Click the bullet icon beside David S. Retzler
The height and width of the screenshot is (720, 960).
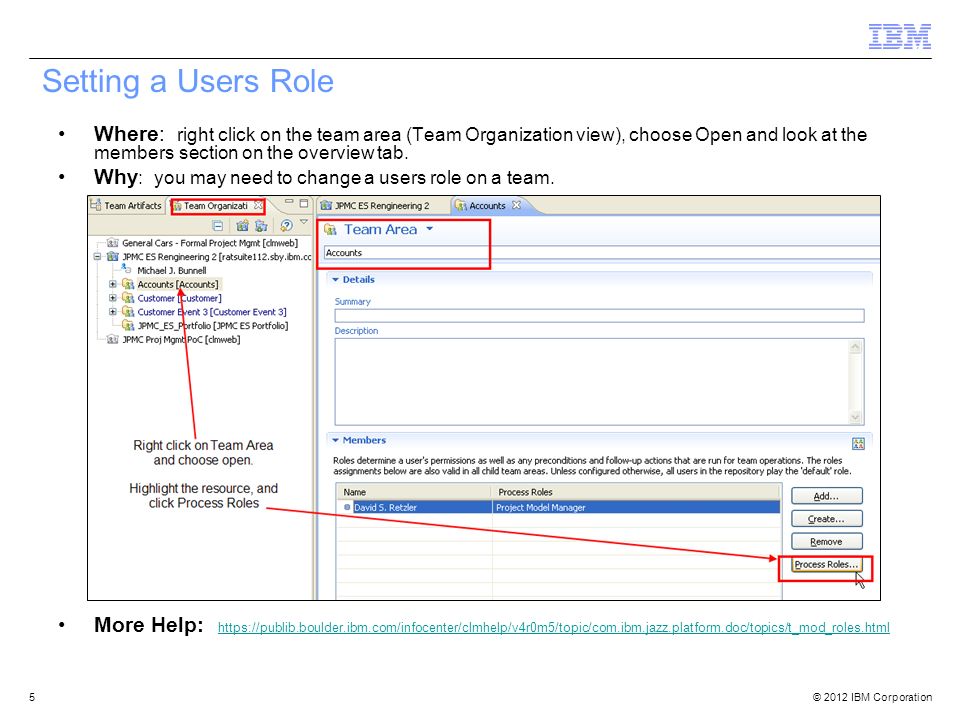pos(347,507)
